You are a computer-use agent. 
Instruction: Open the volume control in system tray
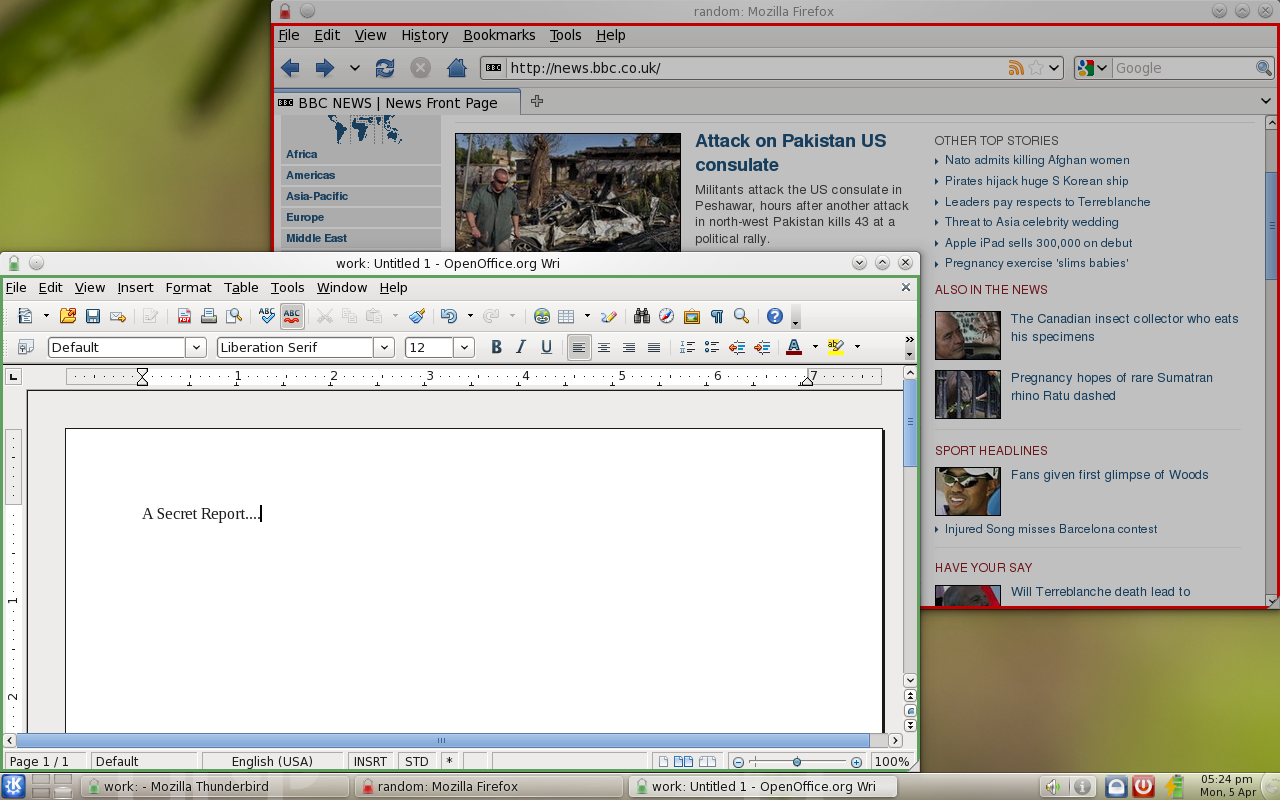tap(1054, 787)
